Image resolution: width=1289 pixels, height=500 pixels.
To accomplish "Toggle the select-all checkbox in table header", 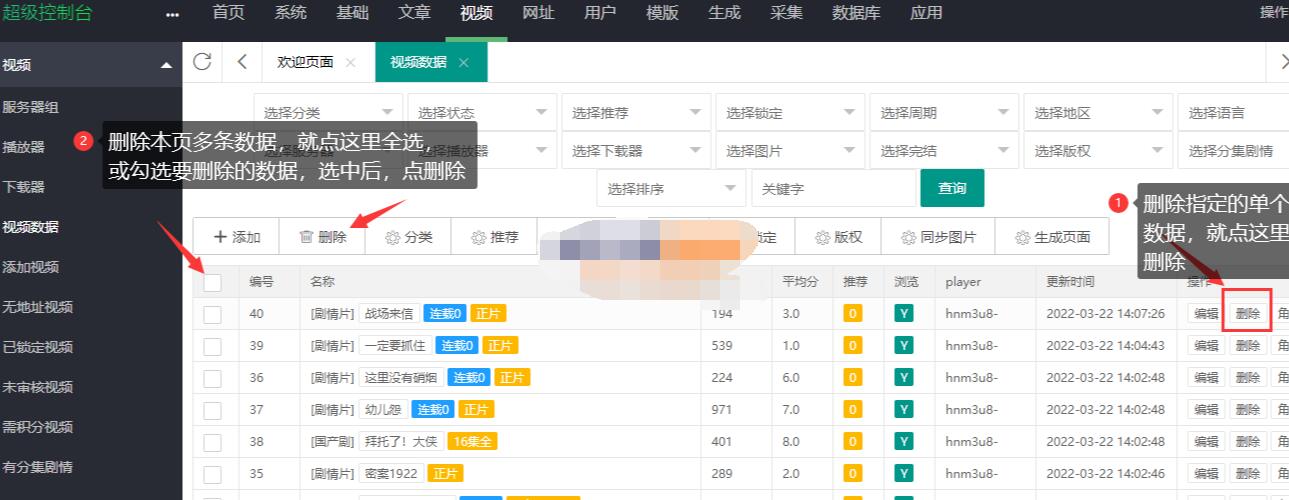I will tap(212, 282).
